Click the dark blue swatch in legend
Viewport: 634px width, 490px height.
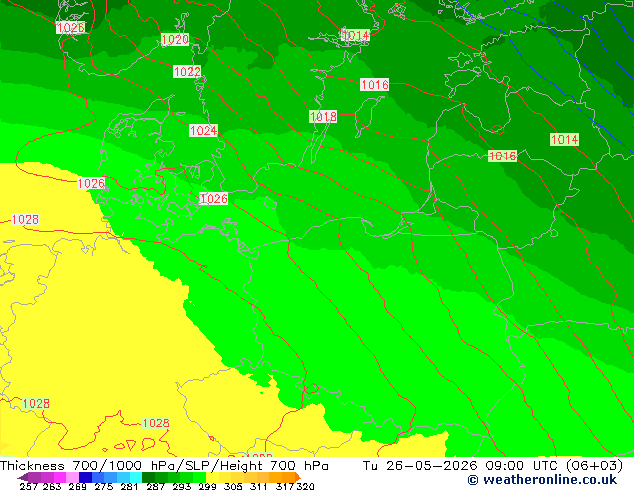(85, 477)
